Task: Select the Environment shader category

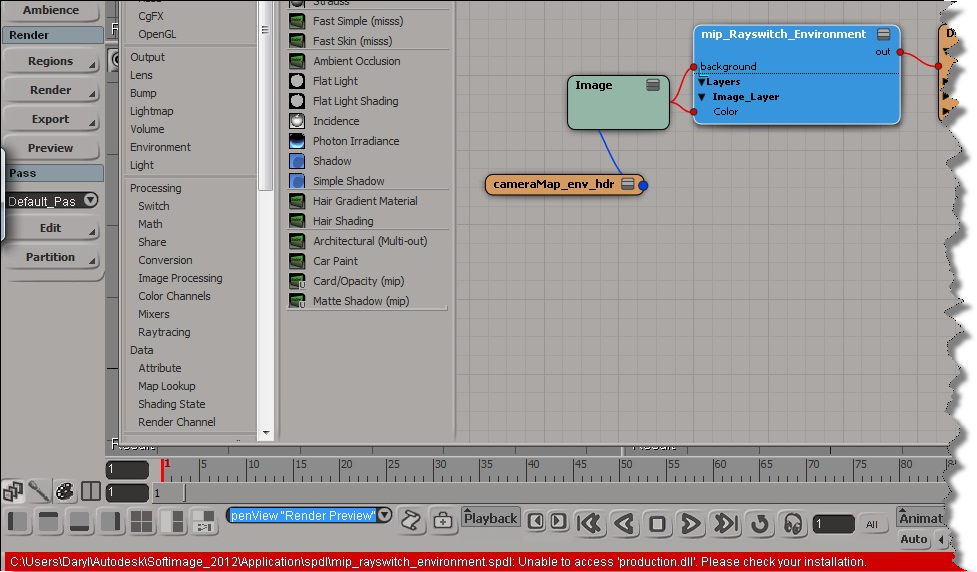Action: click(x=160, y=147)
